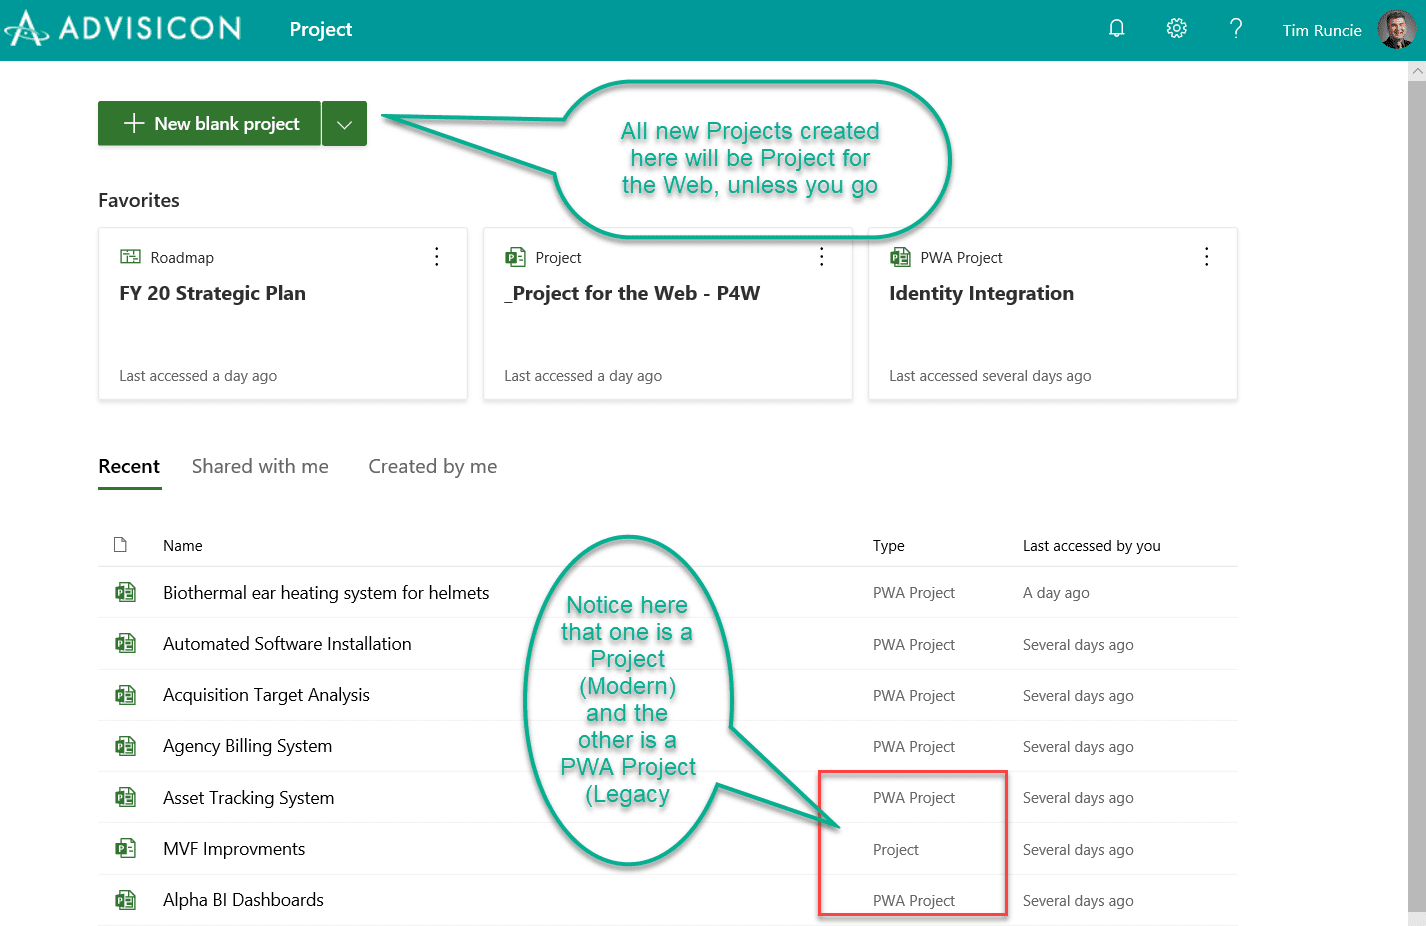Sort by Last accessed by you header
1426x926 pixels.
(1092, 546)
